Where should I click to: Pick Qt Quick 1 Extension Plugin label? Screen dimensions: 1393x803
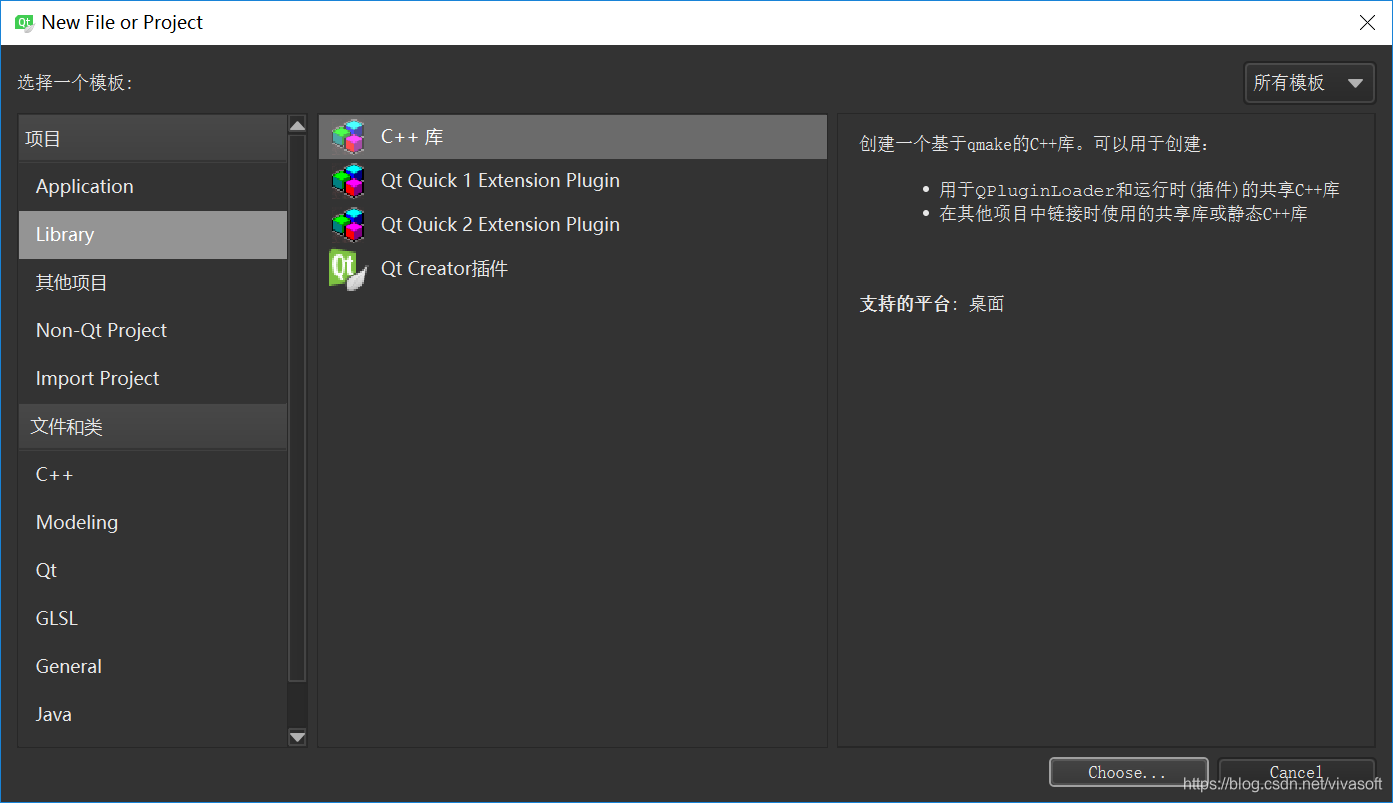click(x=500, y=181)
